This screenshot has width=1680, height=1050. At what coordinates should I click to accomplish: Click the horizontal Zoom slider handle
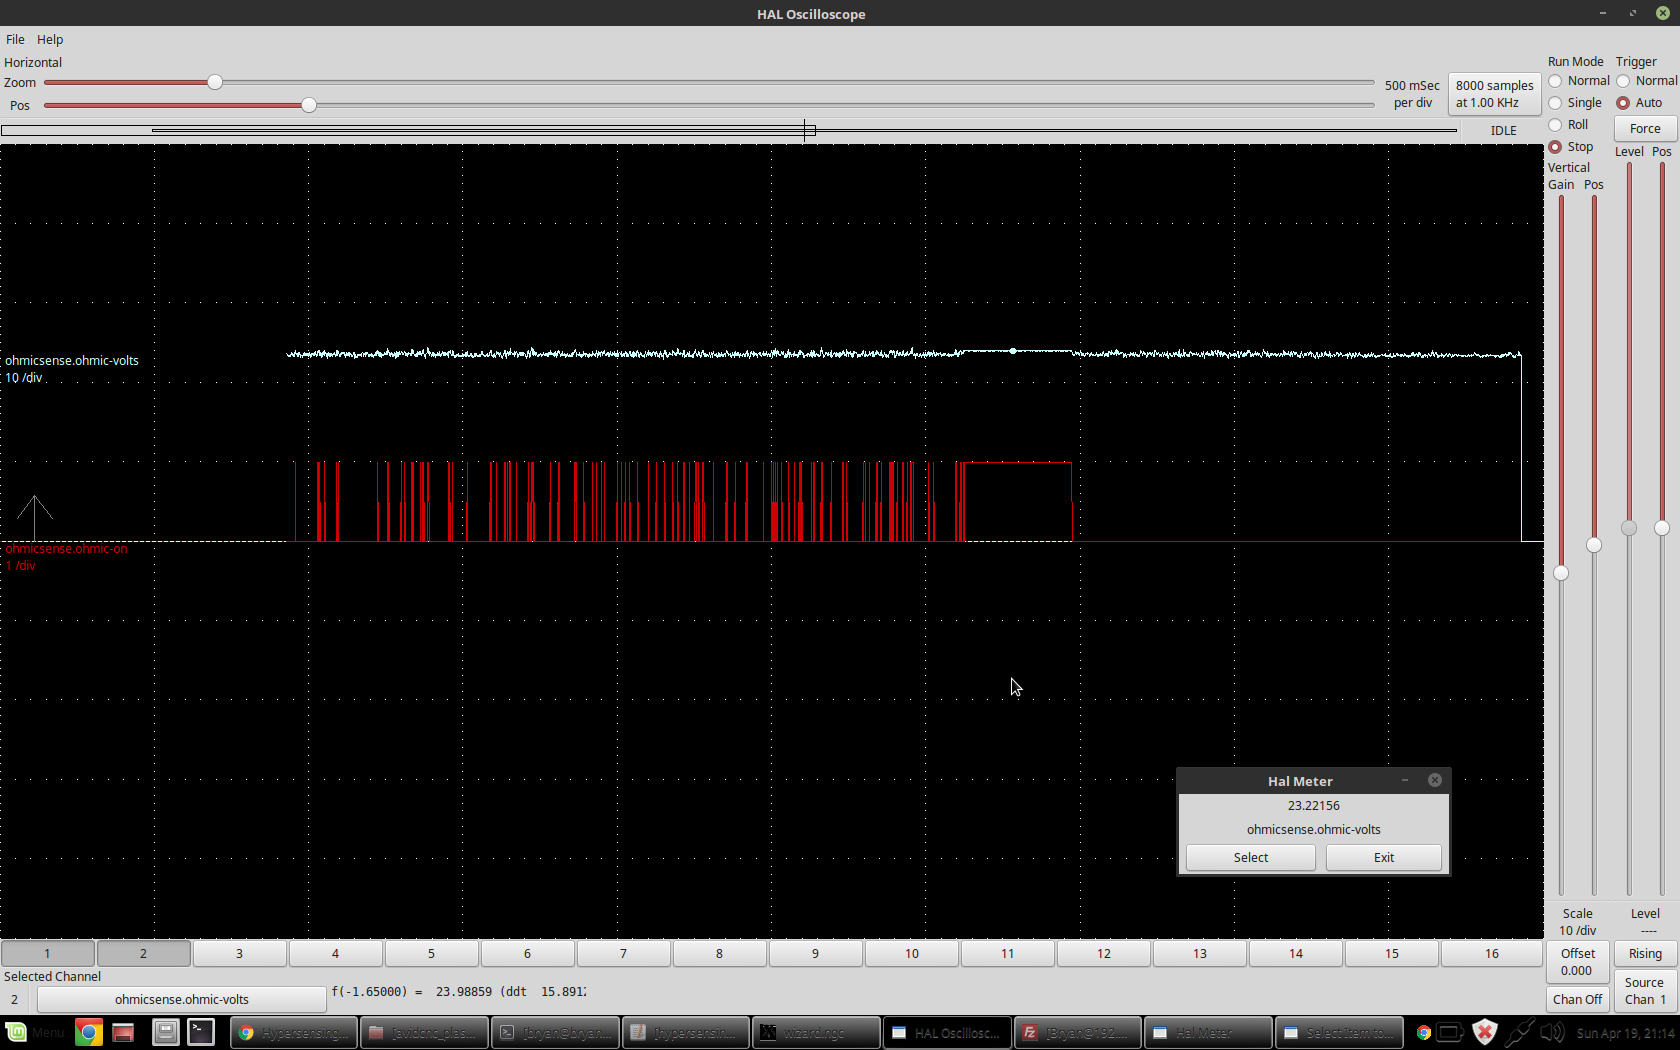[214, 82]
